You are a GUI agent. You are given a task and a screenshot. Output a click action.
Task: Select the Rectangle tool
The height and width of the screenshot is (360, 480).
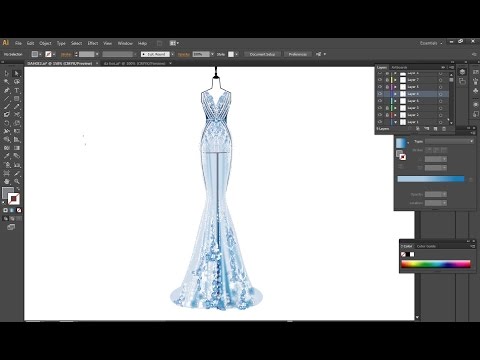click(17, 99)
